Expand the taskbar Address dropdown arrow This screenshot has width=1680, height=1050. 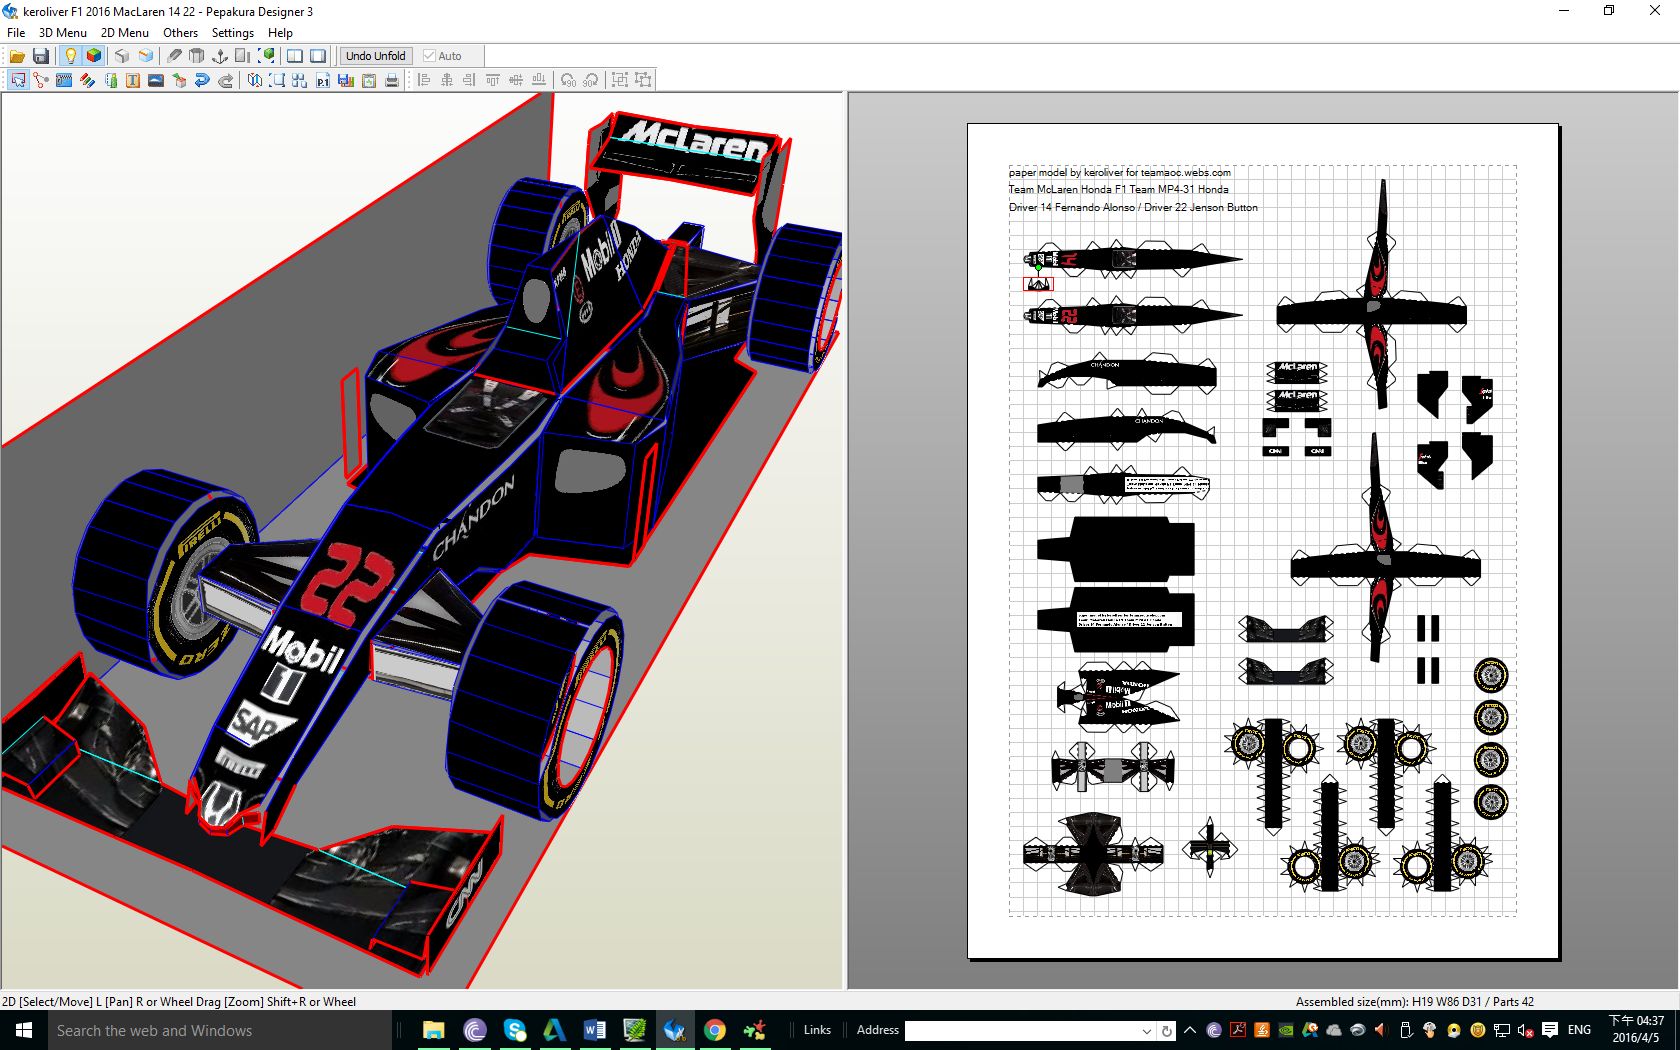pyautogui.click(x=1146, y=1030)
